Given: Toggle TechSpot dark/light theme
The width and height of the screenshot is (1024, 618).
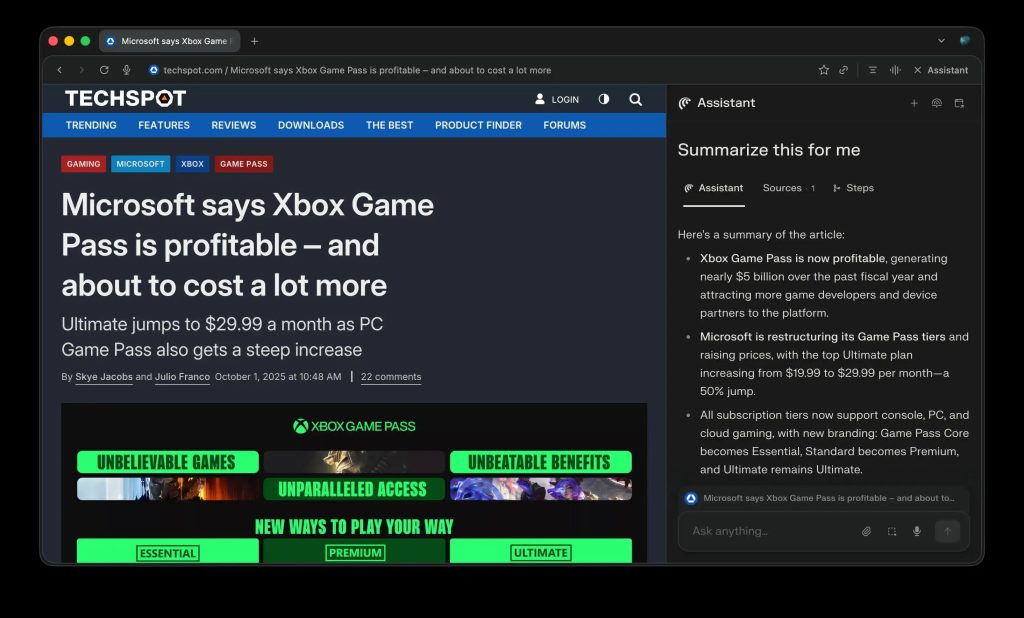Looking at the screenshot, I should (x=603, y=99).
